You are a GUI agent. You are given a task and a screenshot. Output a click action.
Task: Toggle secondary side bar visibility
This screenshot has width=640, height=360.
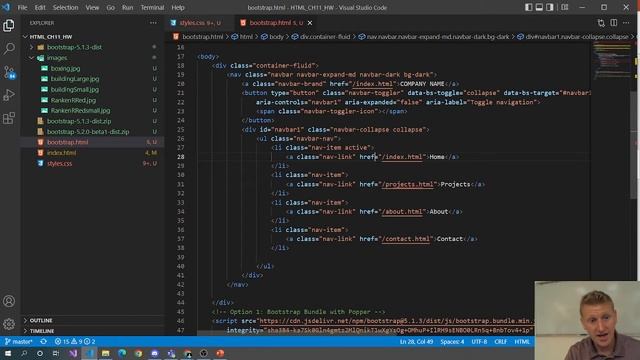tap(550, 7)
